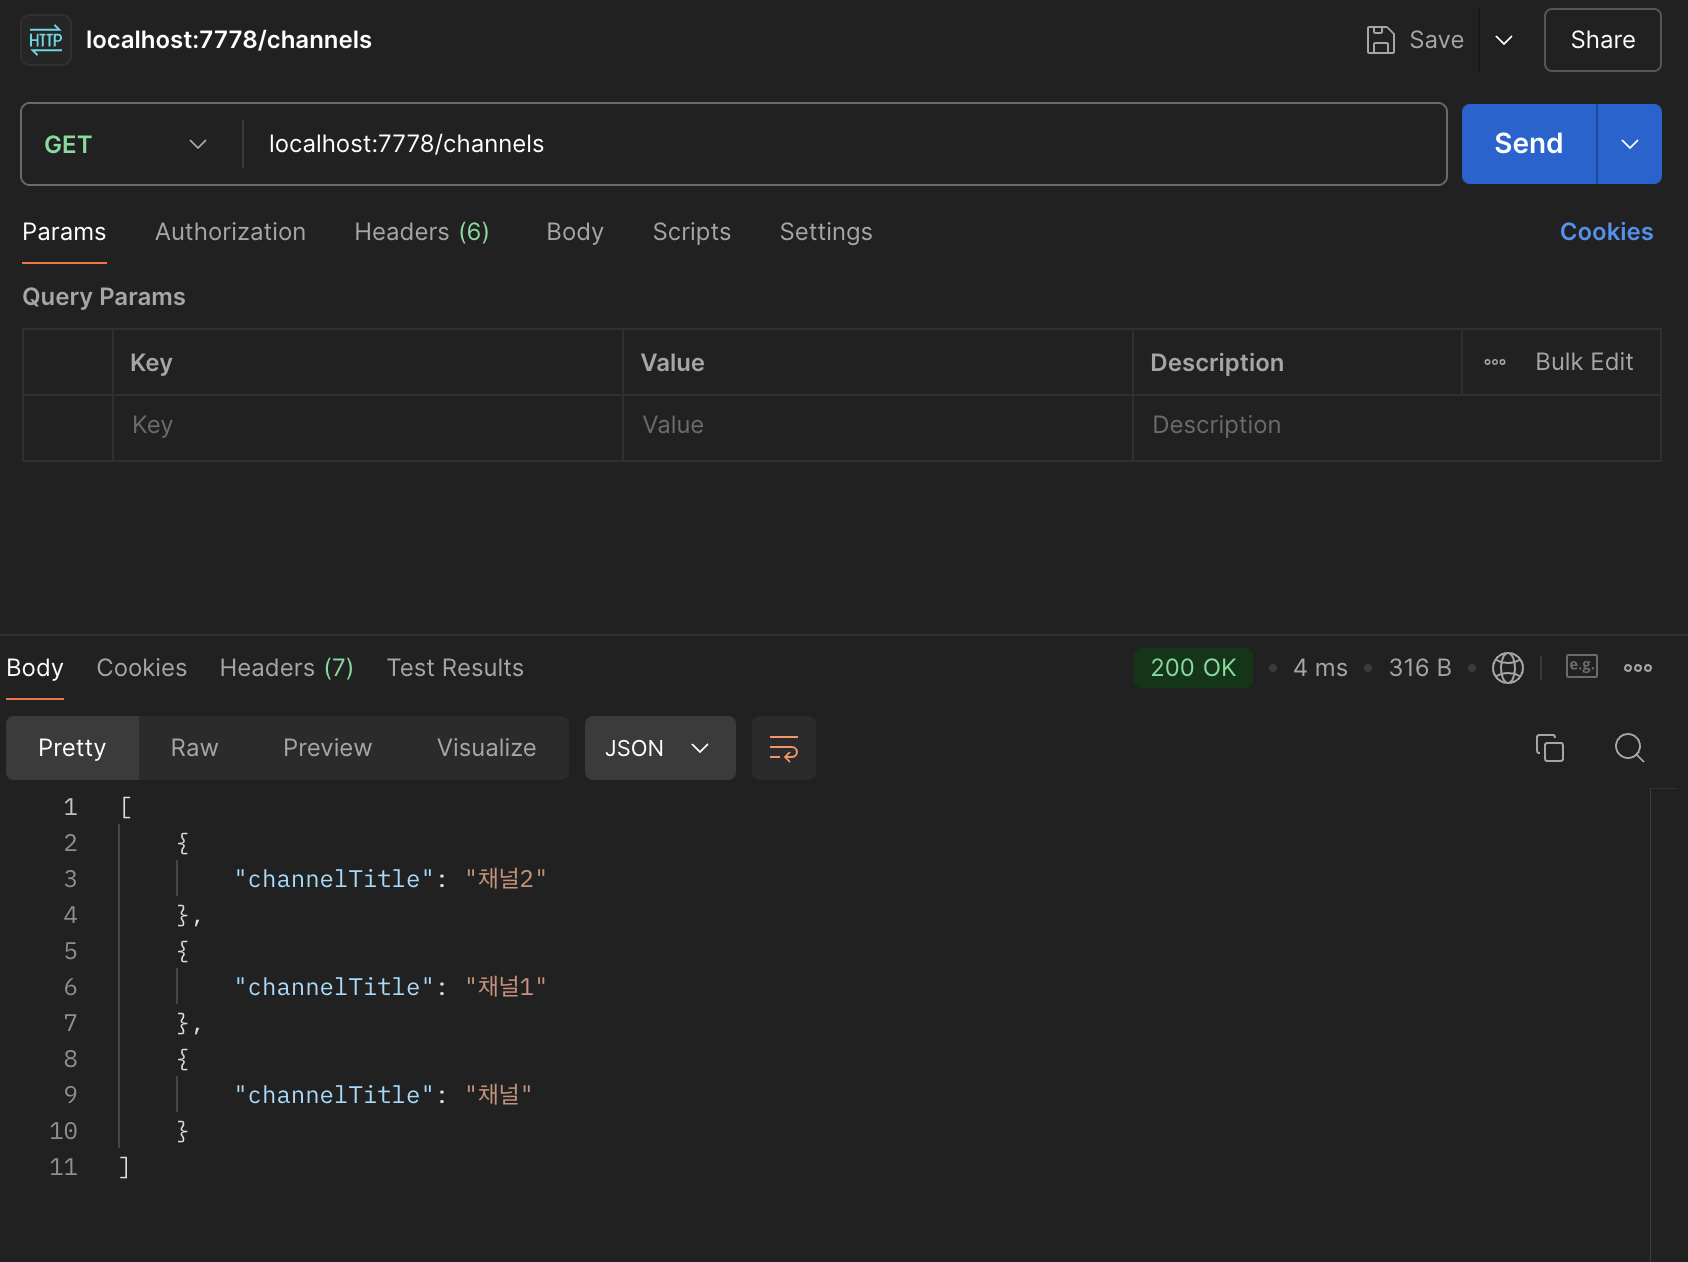This screenshot has height=1262, width=1688.
Task: Switch to the Preview view
Action: (328, 748)
